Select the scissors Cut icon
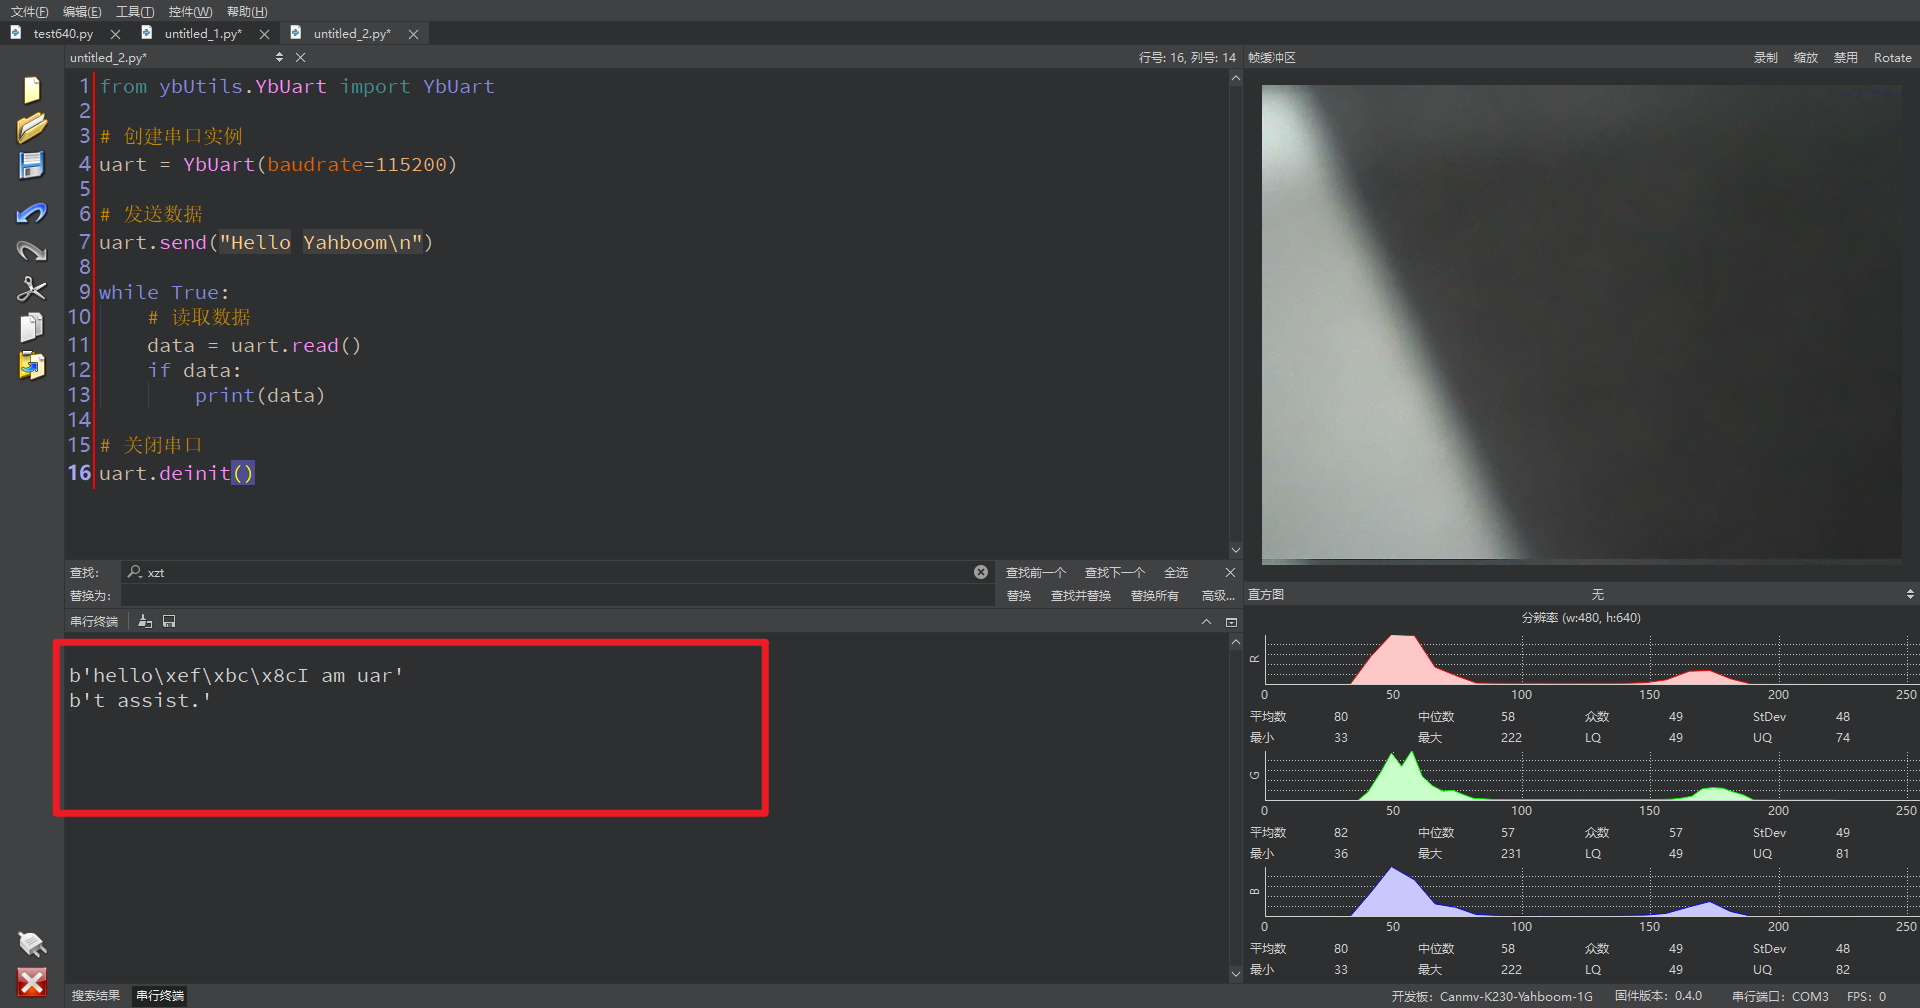The width and height of the screenshot is (1920, 1008). point(31,289)
